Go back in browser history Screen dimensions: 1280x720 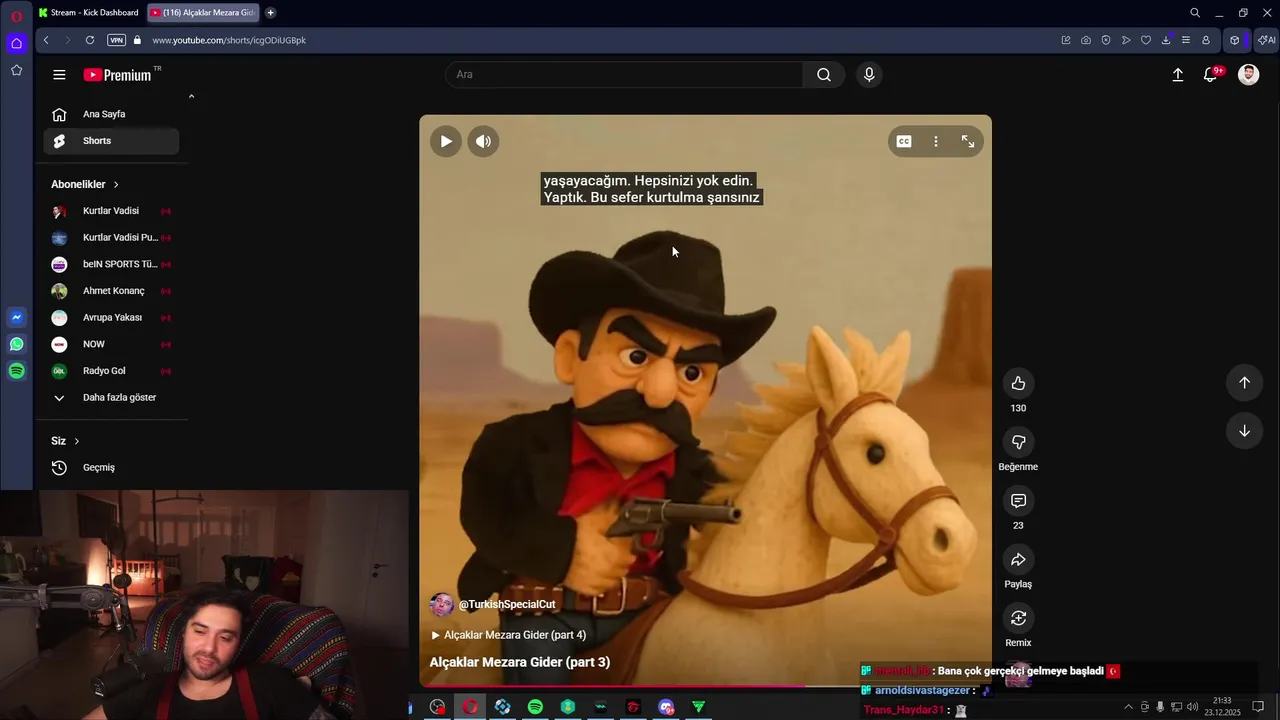46,40
